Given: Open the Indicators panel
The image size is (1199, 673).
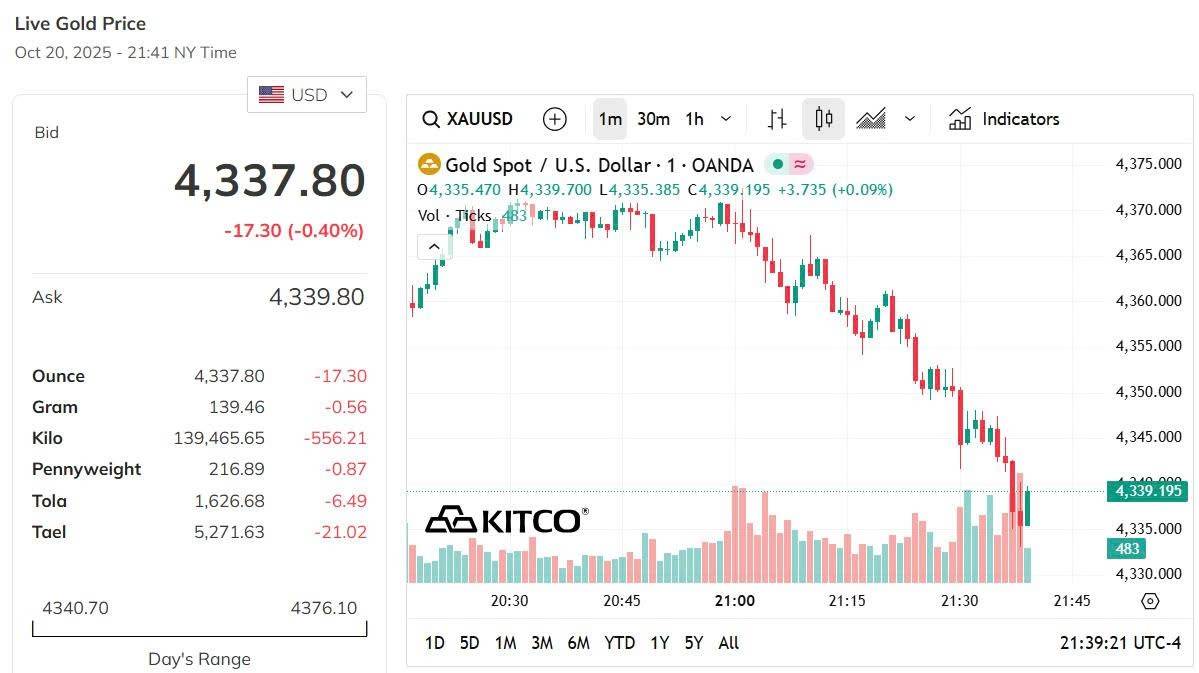Looking at the screenshot, I should click(1003, 119).
